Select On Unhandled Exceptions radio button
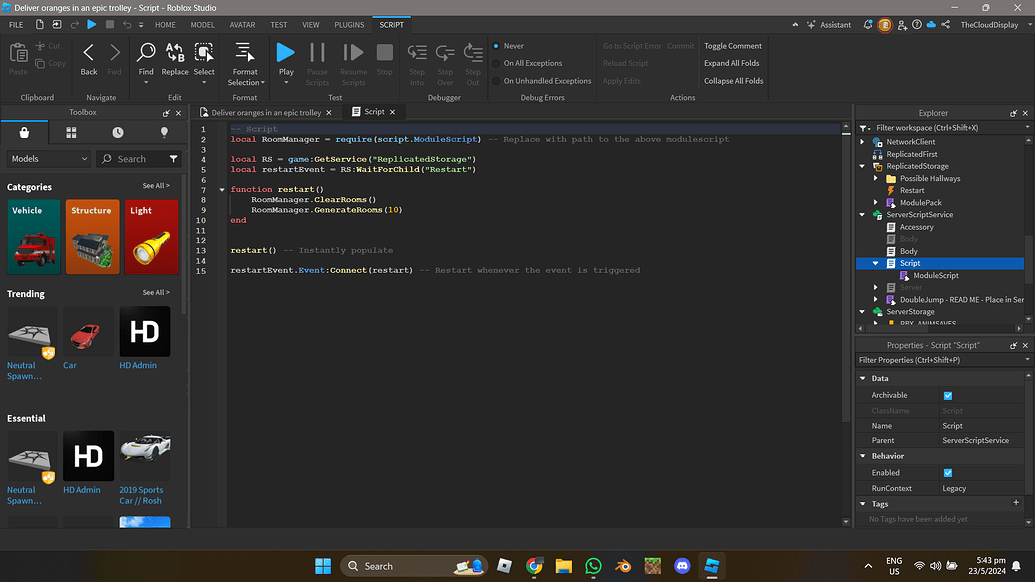The image size is (1035, 582). click(x=496, y=81)
